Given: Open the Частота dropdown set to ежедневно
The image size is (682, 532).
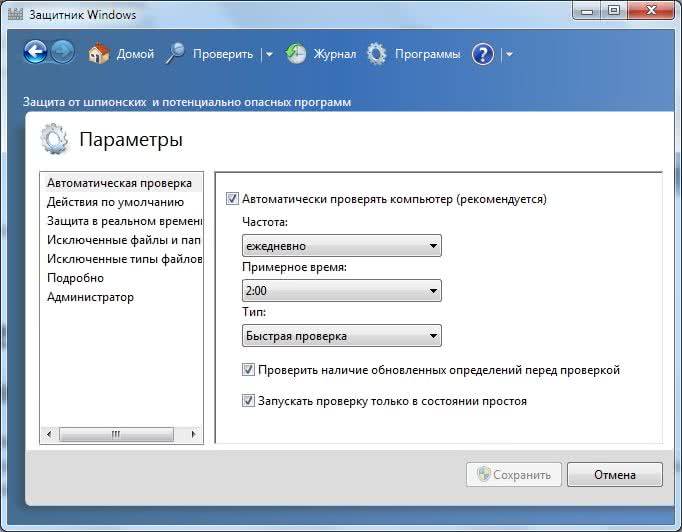Looking at the screenshot, I should [x=341, y=246].
